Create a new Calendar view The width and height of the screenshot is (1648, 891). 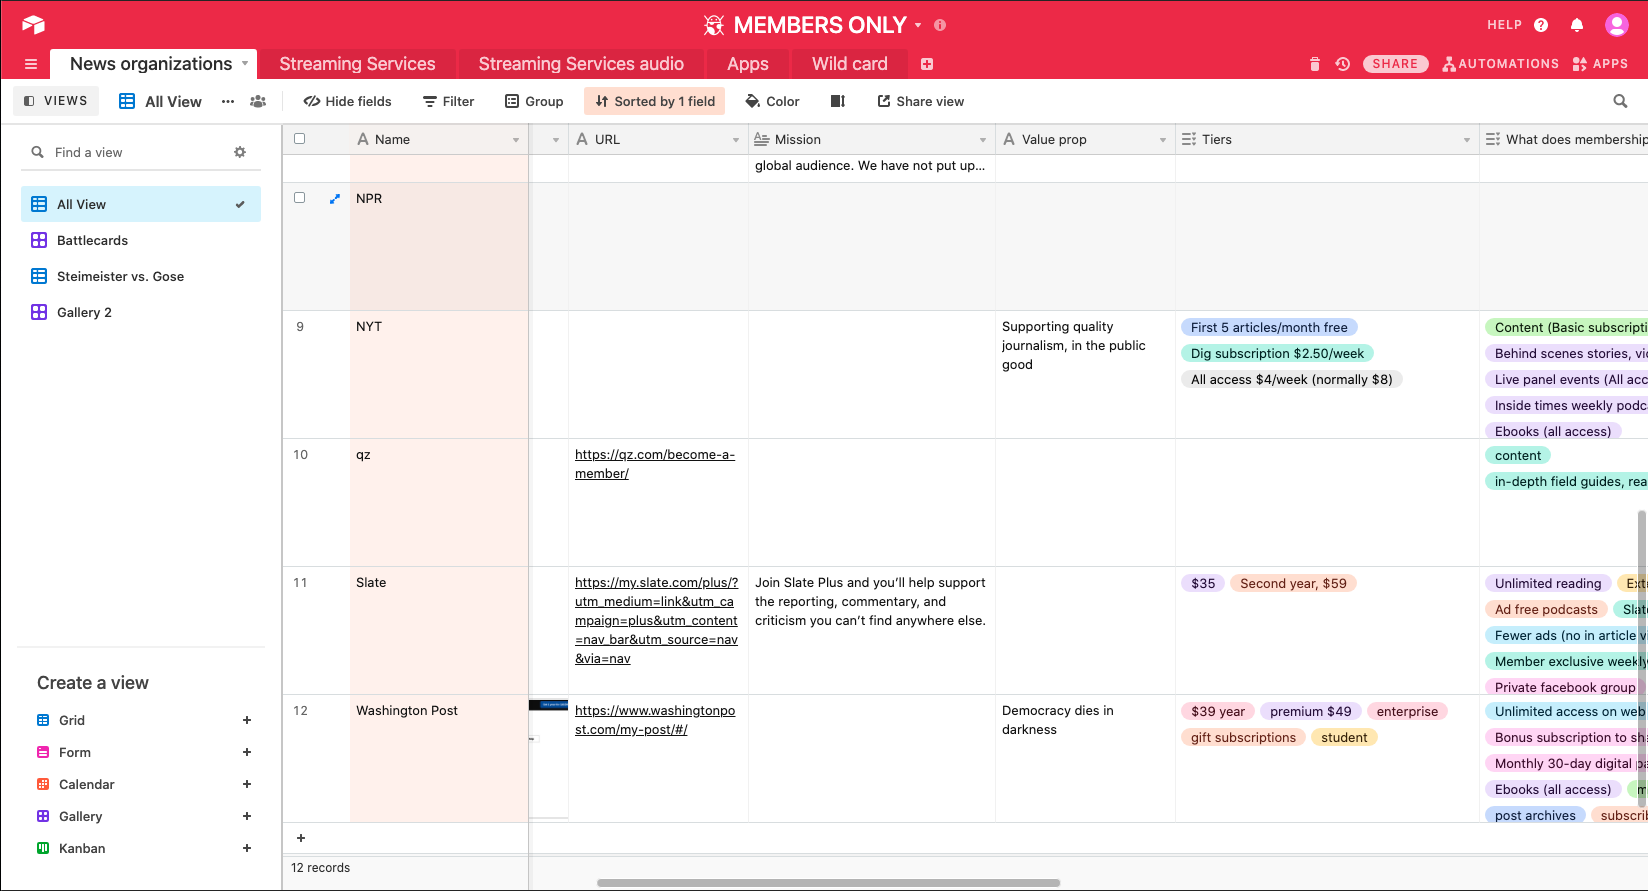[143, 784]
